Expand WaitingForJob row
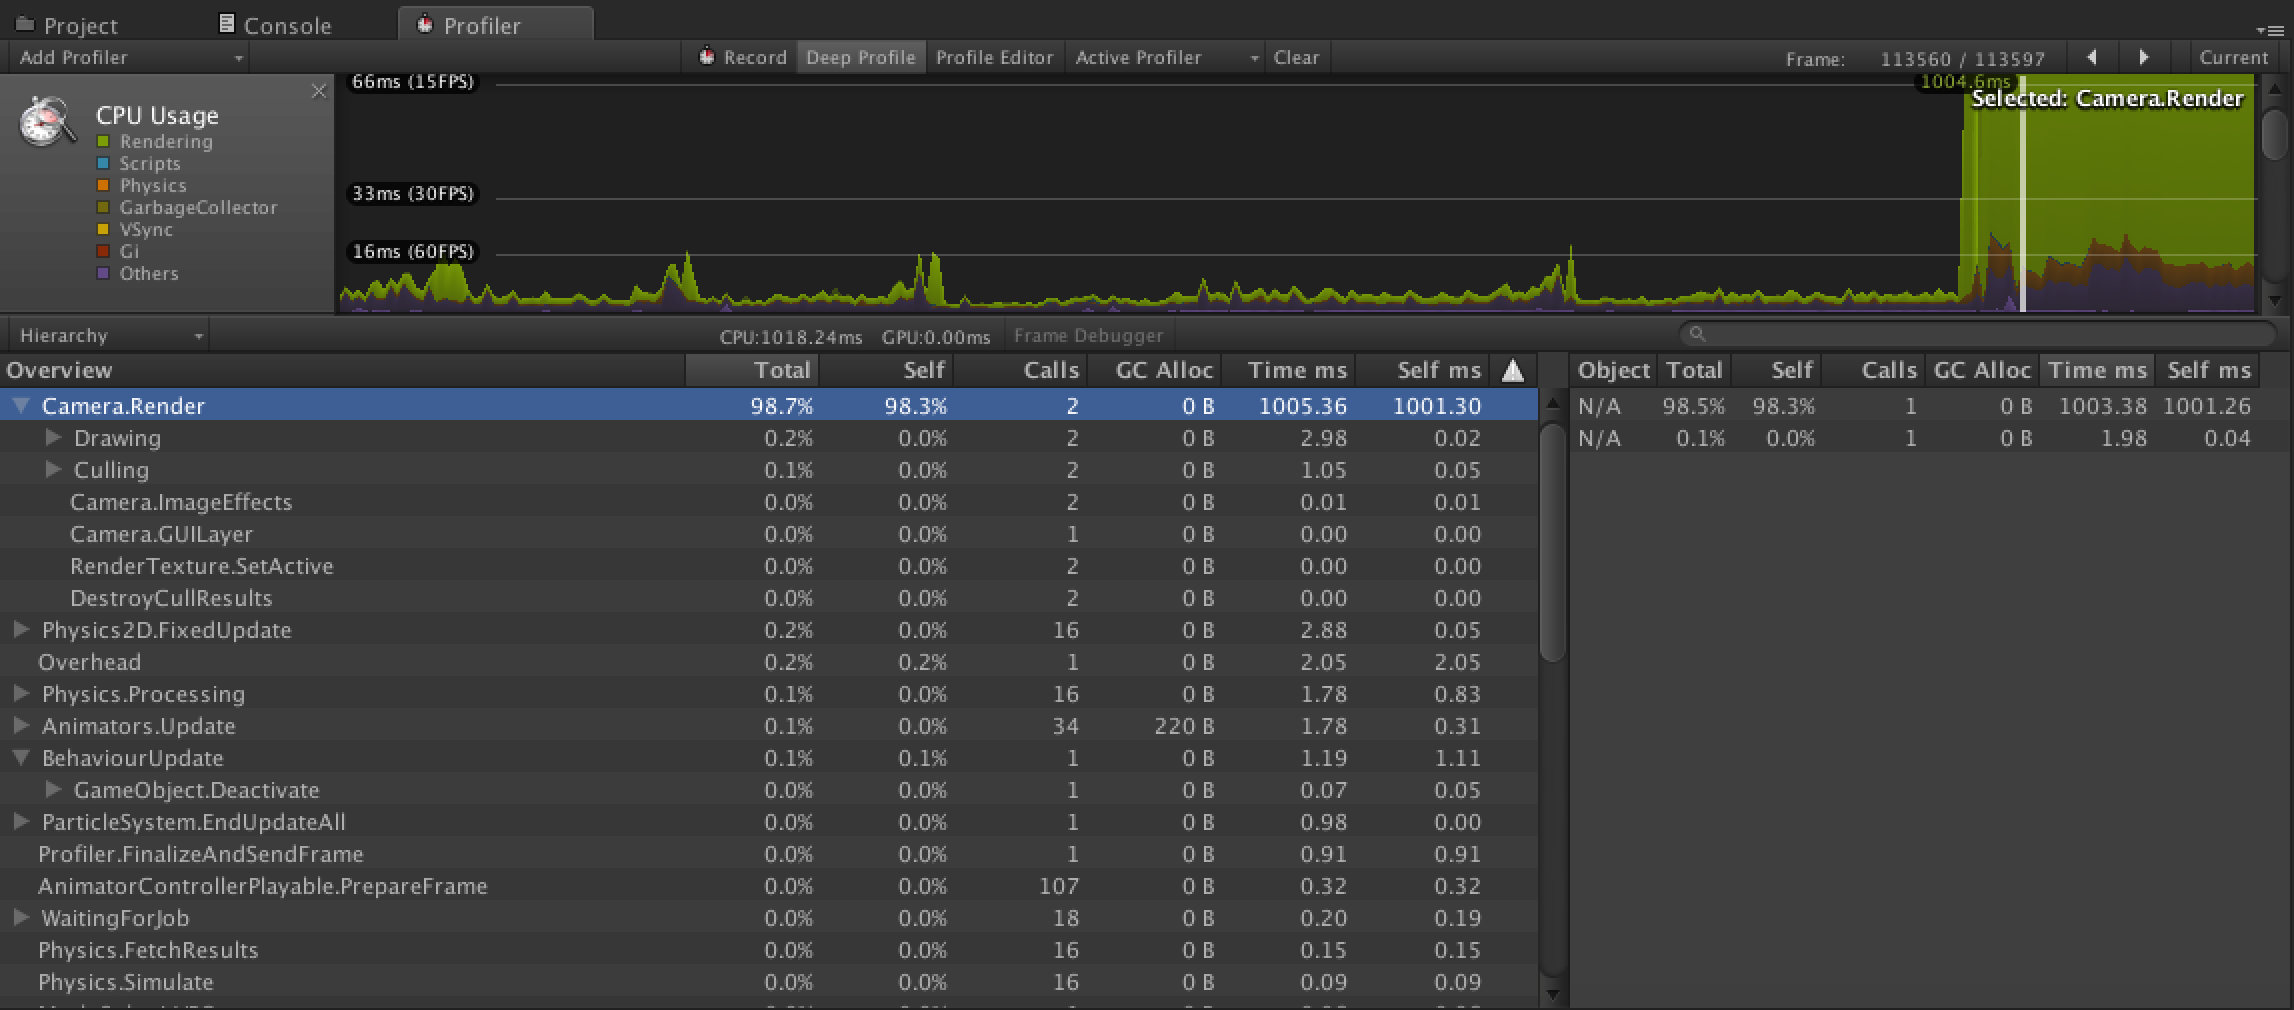Image resolution: width=2294 pixels, height=1010 pixels. click(x=21, y=917)
